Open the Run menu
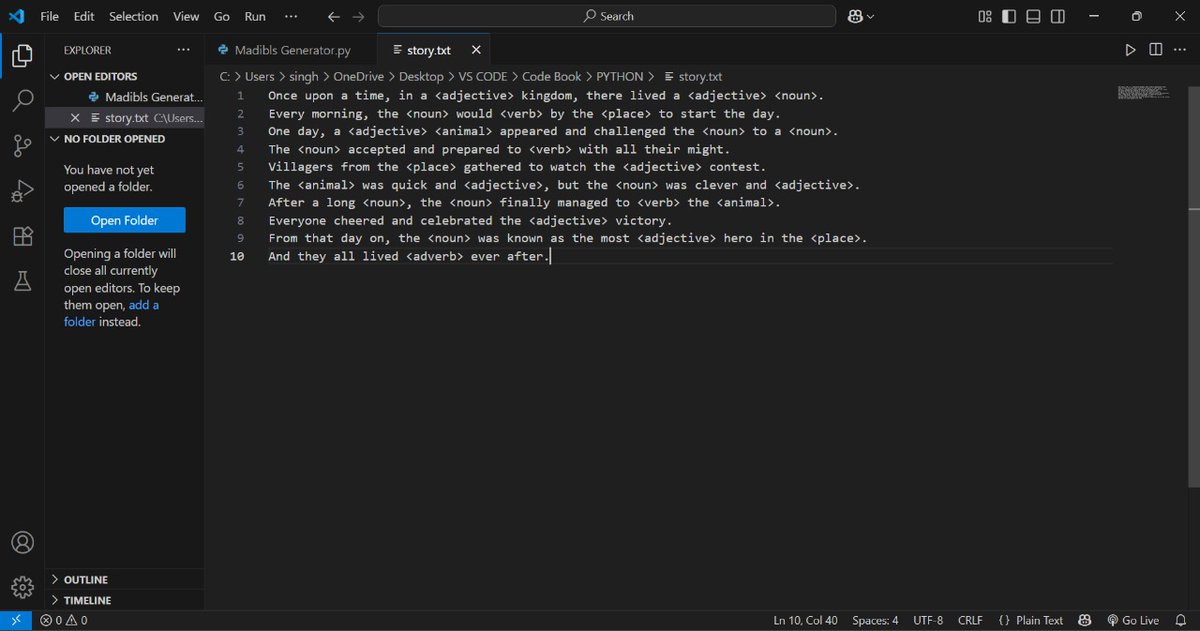This screenshot has height=631, width=1200. [255, 16]
